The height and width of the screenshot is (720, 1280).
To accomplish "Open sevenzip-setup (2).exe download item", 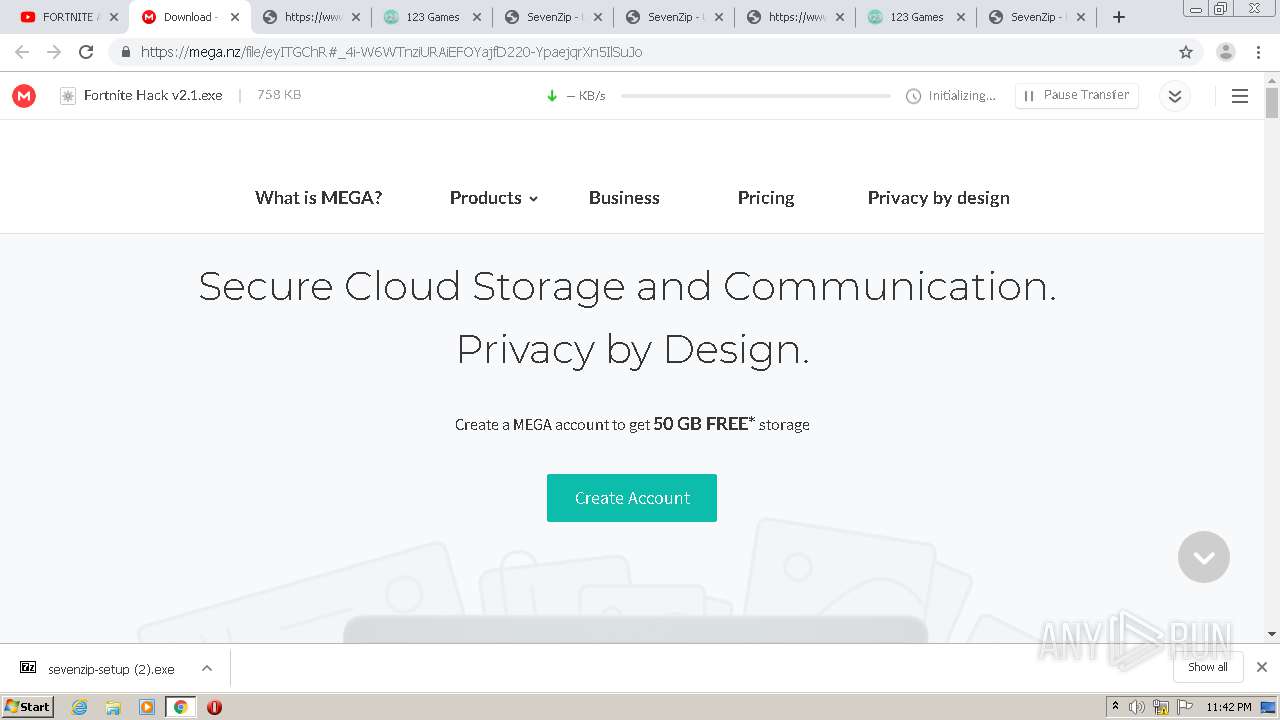I will pos(98,669).
